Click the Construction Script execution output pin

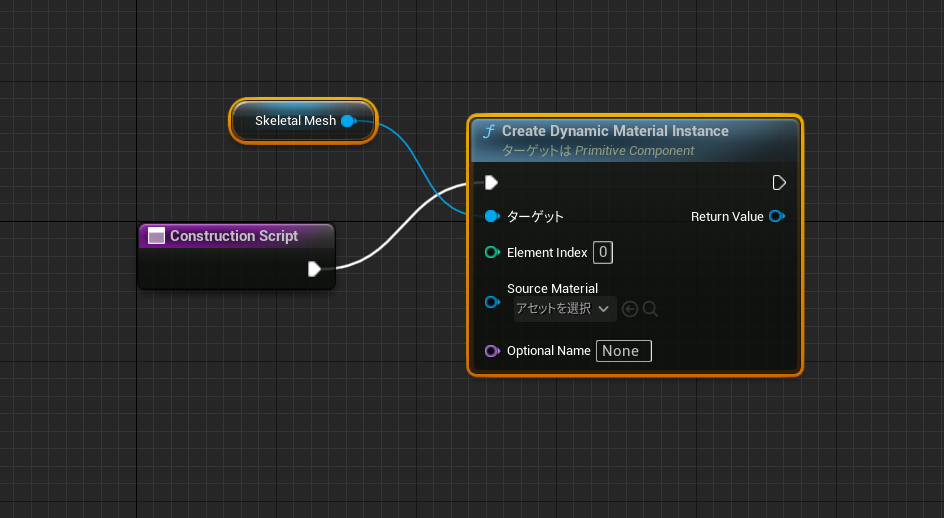click(x=314, y=268)
